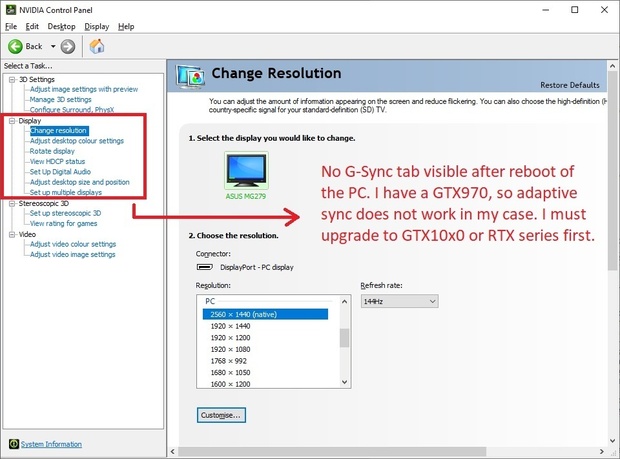Click Restore Defaults
620x459 pixels.
point(570,85)
